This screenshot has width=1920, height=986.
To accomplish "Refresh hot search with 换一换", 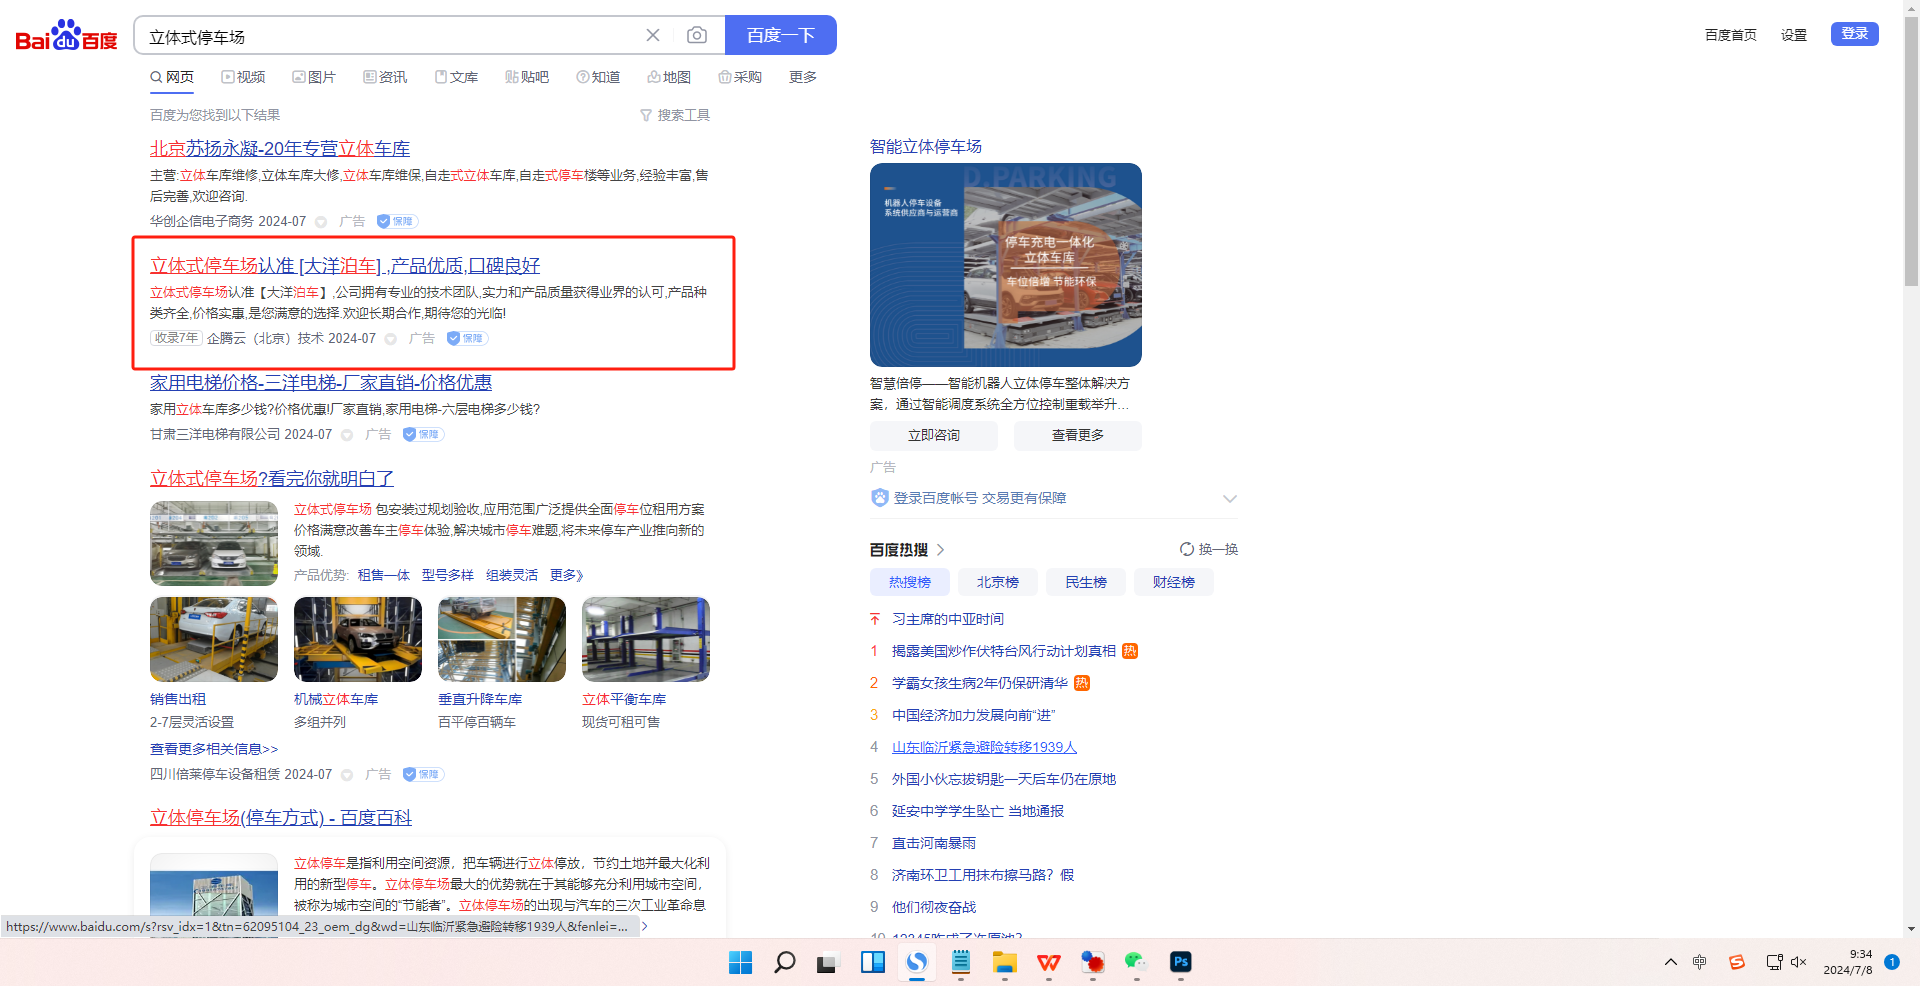I will coord(1209,549).
